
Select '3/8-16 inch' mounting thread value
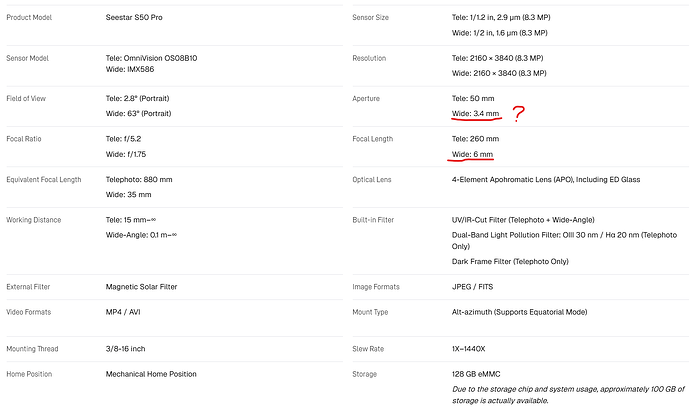tap(125, 349)
